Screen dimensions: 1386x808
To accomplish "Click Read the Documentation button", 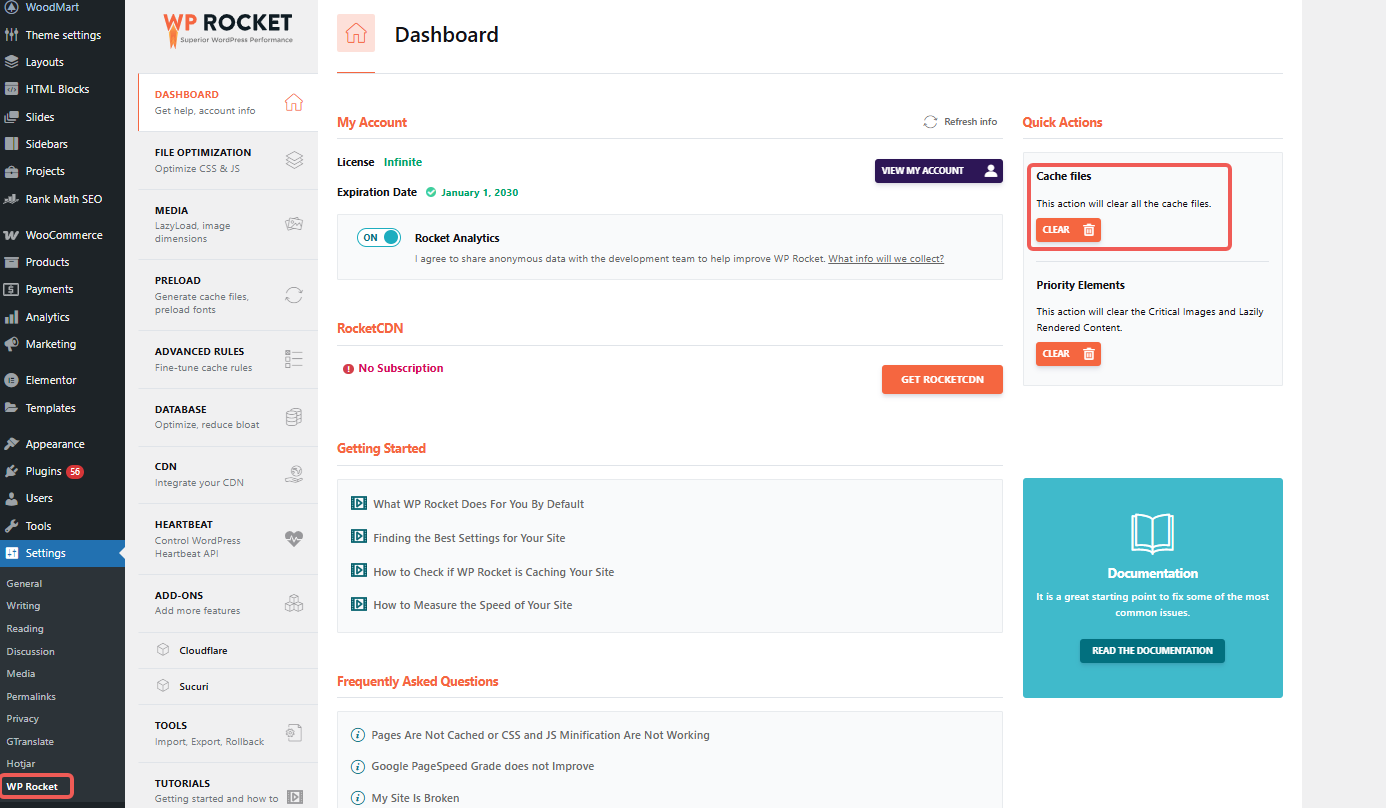I will [1152, 651].
